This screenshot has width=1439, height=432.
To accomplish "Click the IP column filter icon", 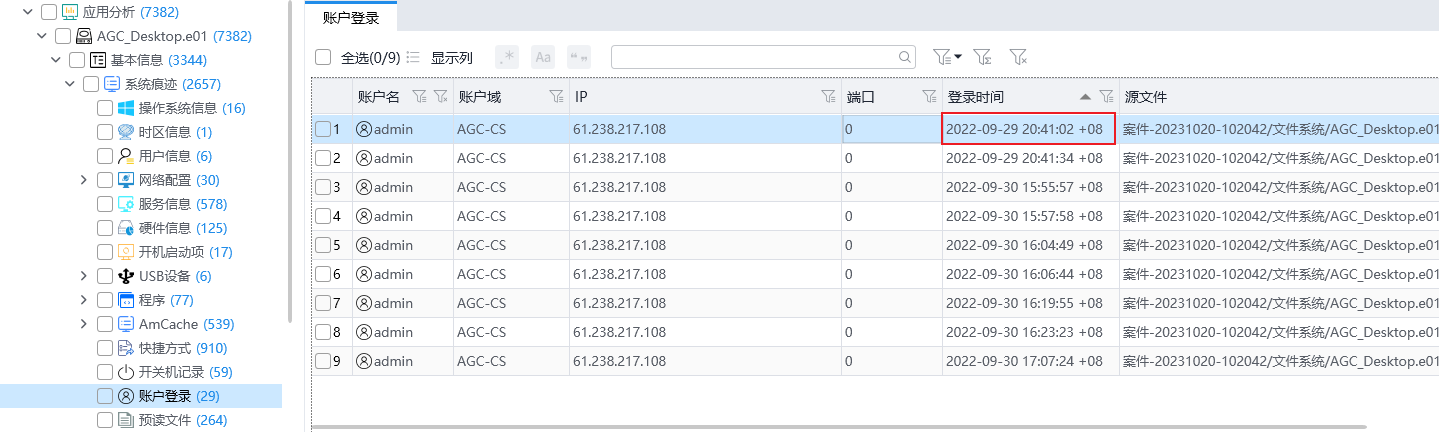I will (828, 97).
